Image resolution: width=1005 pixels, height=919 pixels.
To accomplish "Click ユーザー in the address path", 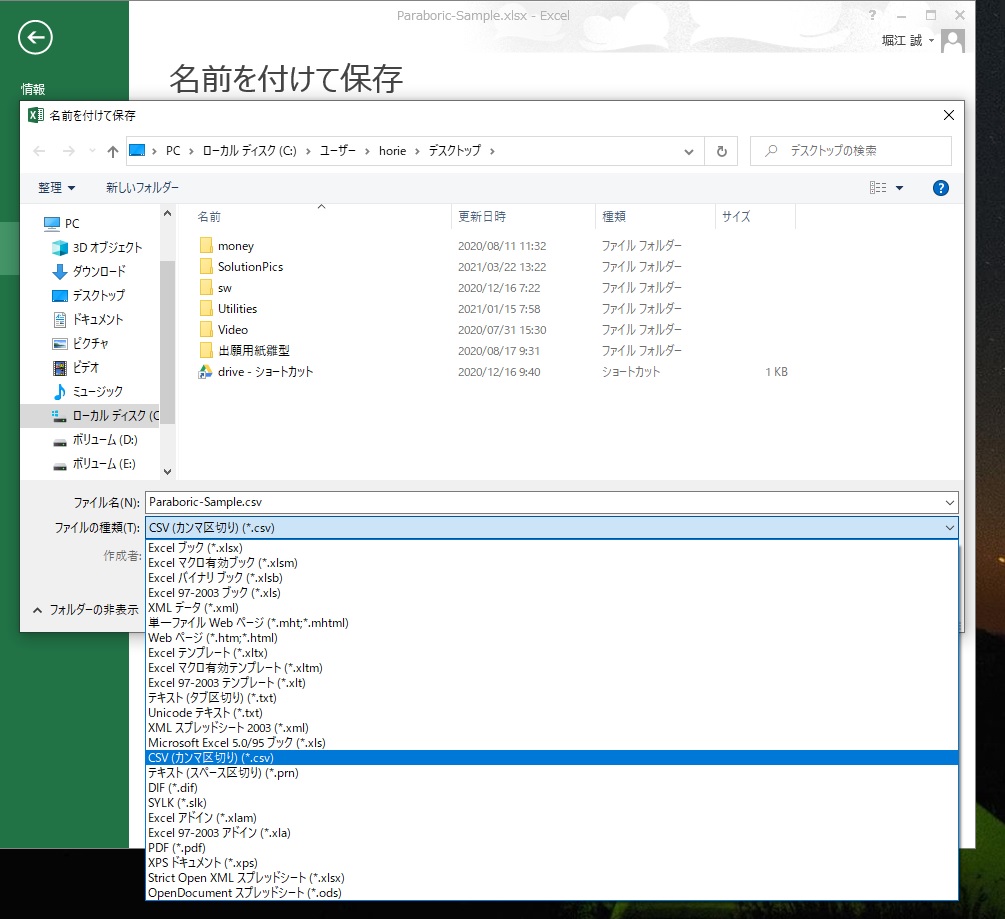I will click(x=338, y=151).
